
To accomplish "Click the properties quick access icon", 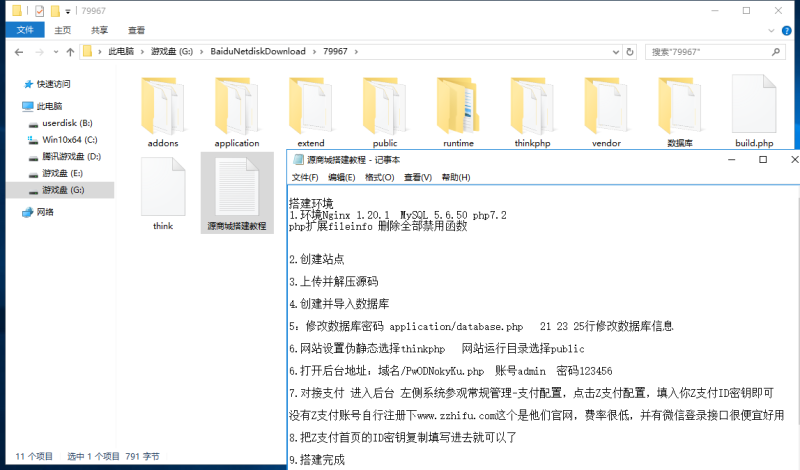I will [x=39, y=11].
